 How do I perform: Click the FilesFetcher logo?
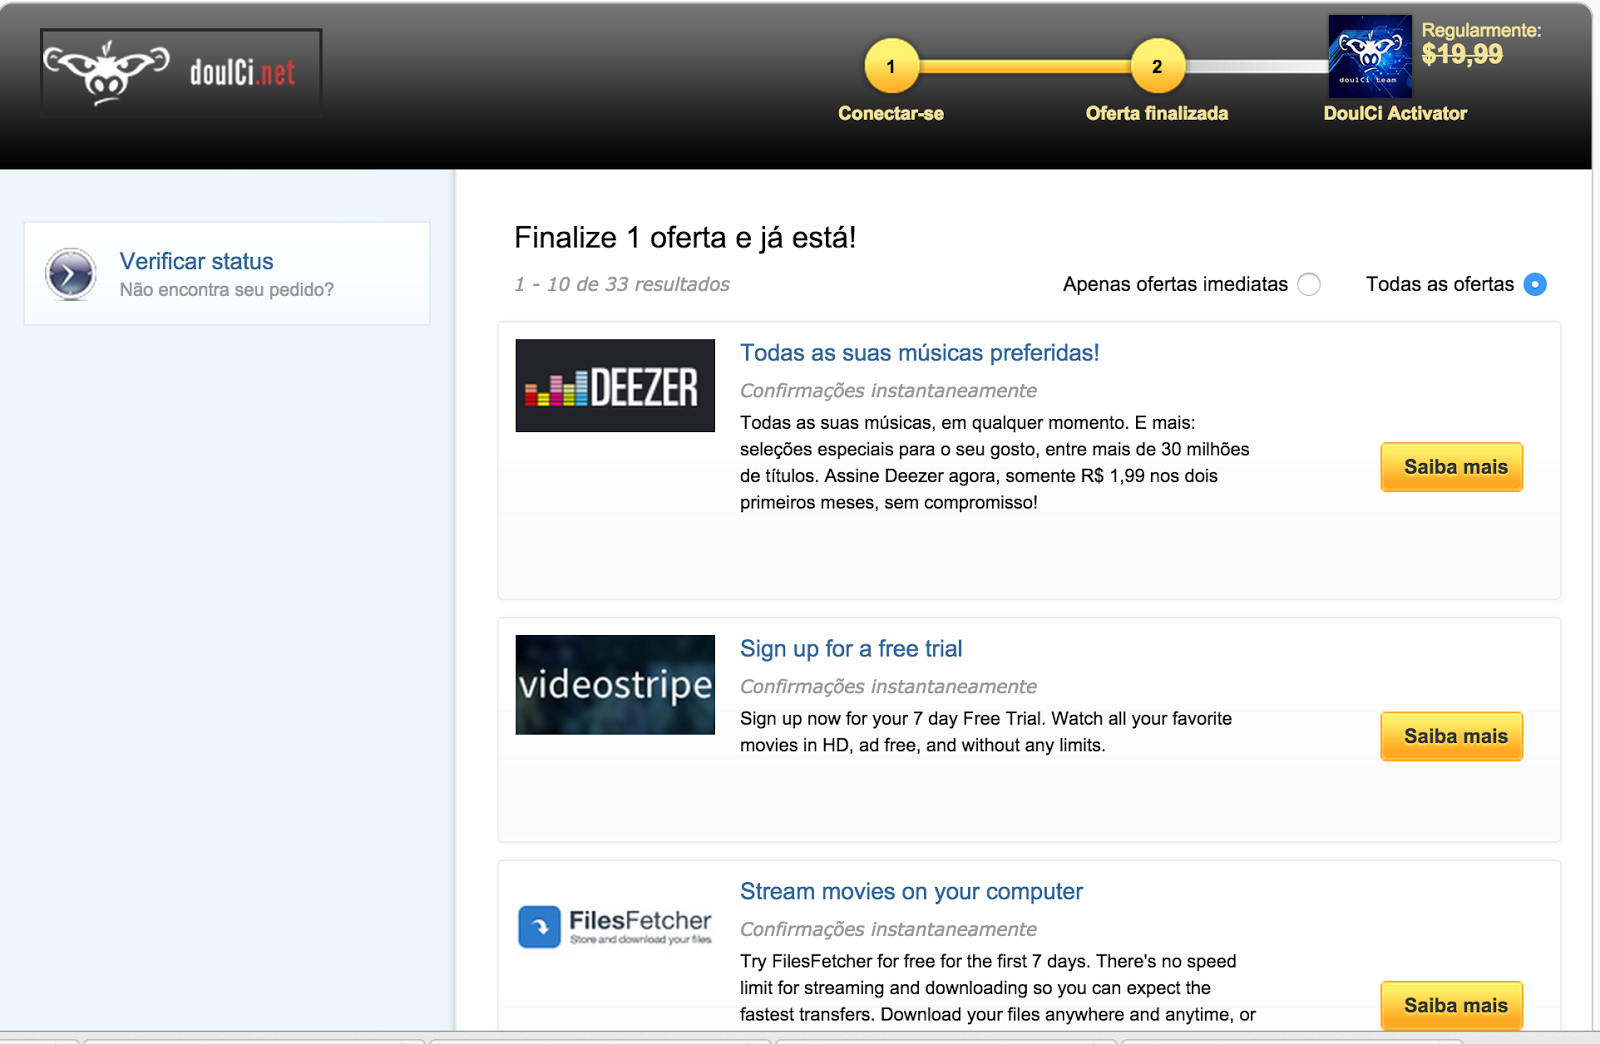615,926
